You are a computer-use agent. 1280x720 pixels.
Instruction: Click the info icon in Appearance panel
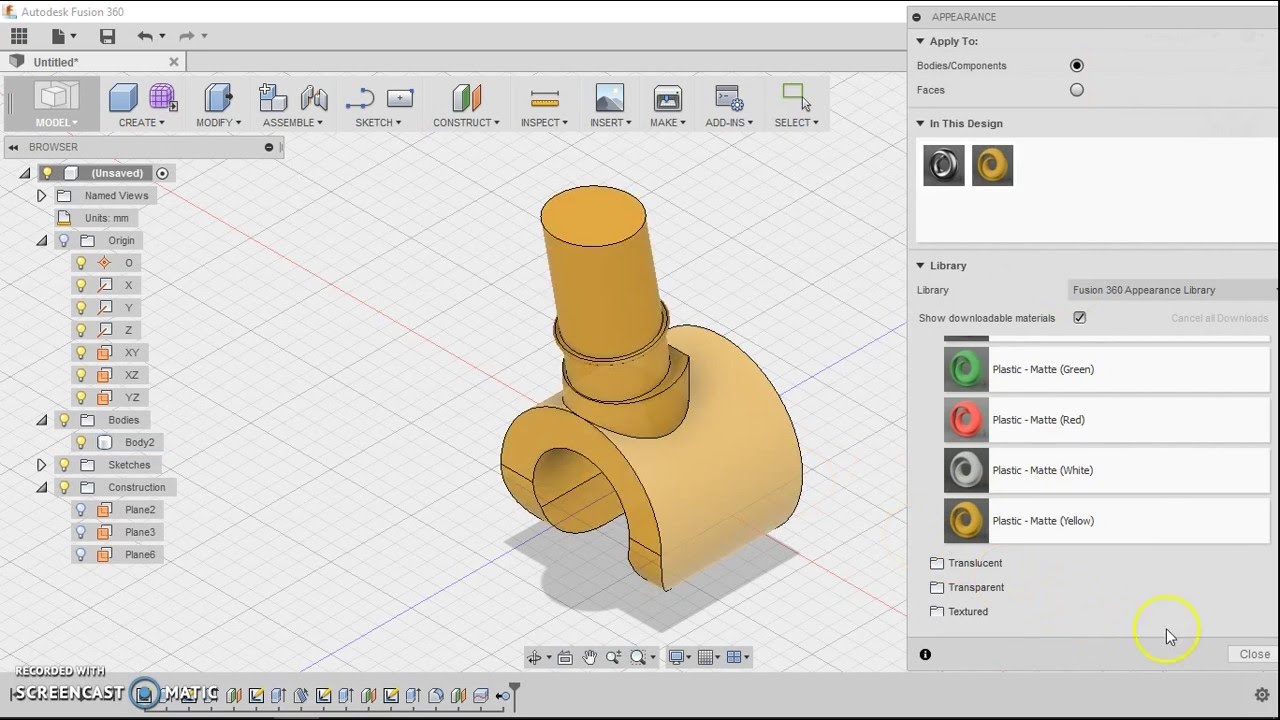(x=925, y=654)
